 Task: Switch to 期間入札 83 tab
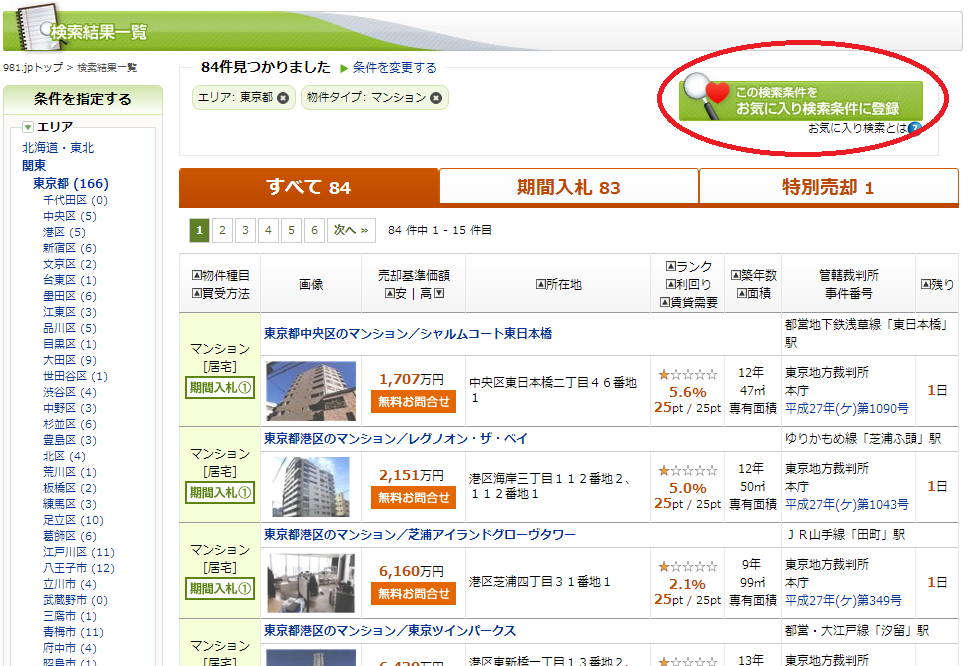point(569,187)
